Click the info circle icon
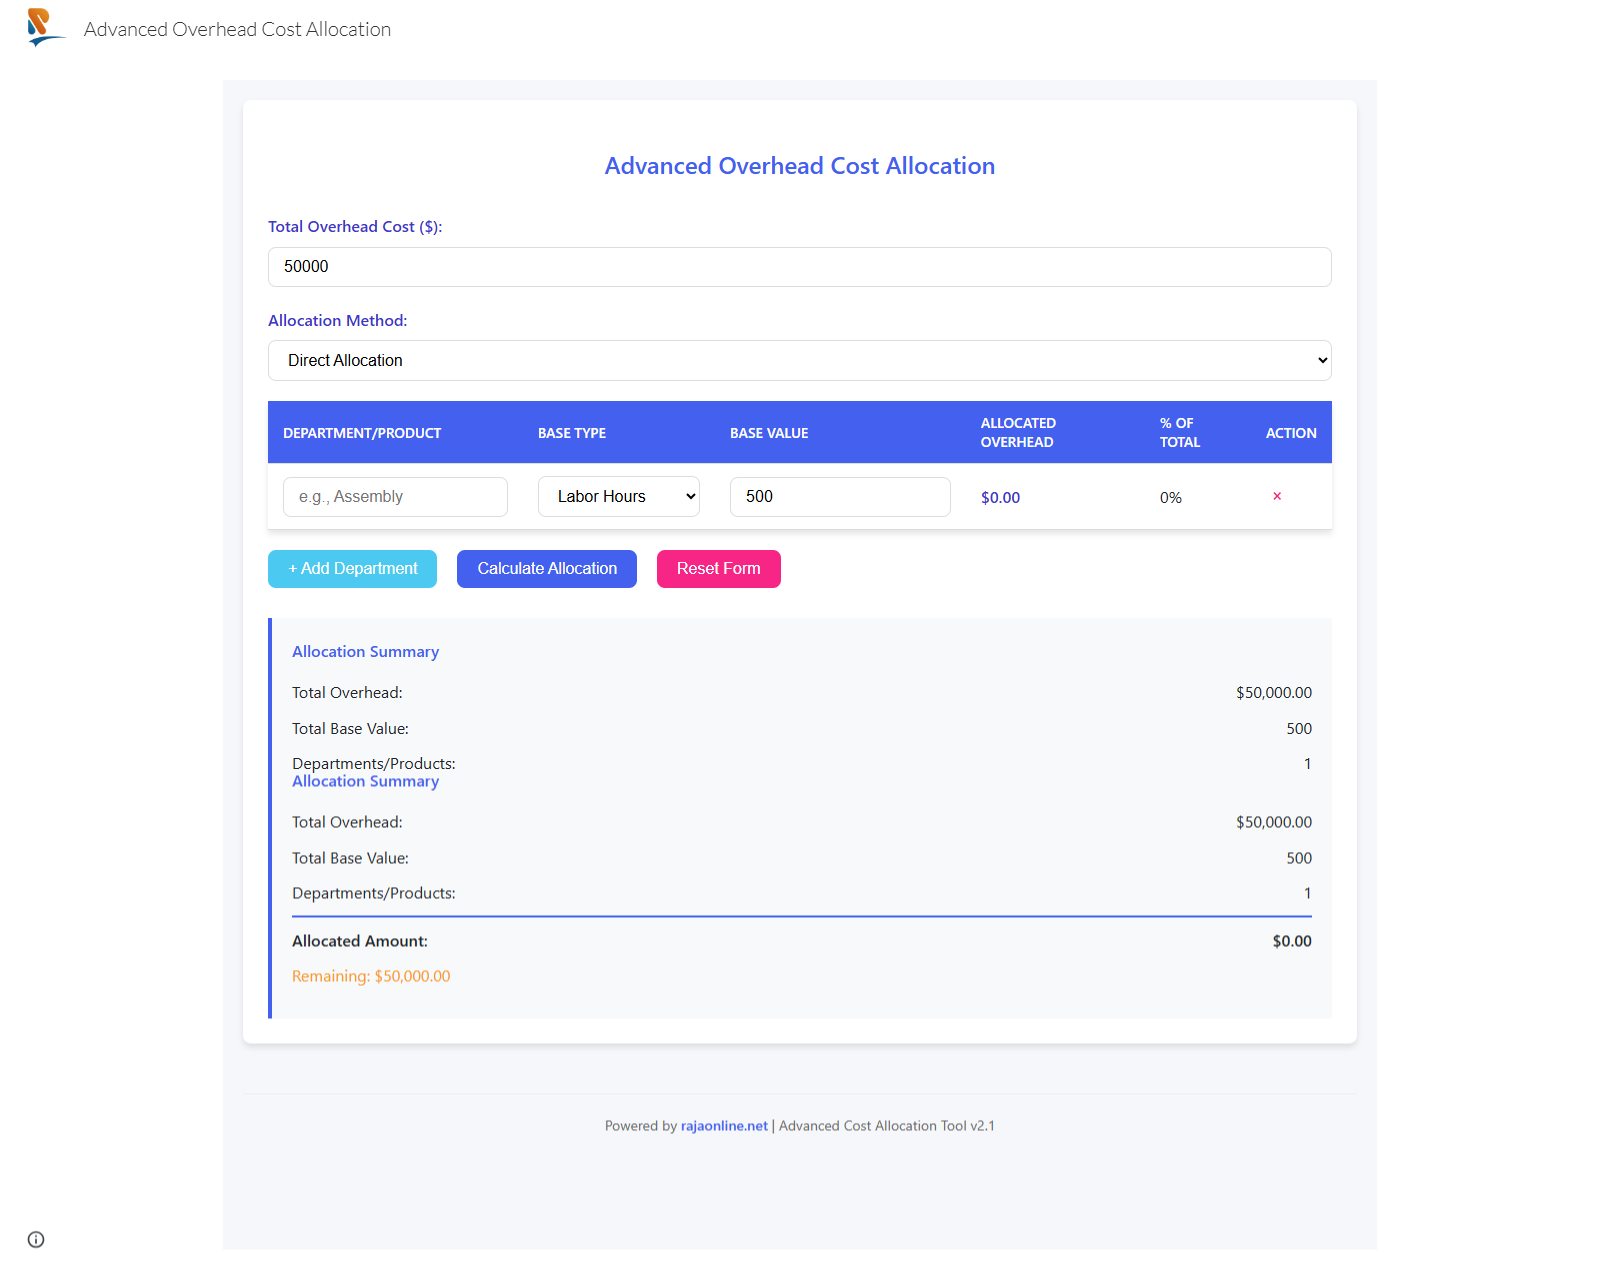Image resolution: width=1600 pixels, height=1273 pixels. pyautogui.click(x=36, y=1240)
